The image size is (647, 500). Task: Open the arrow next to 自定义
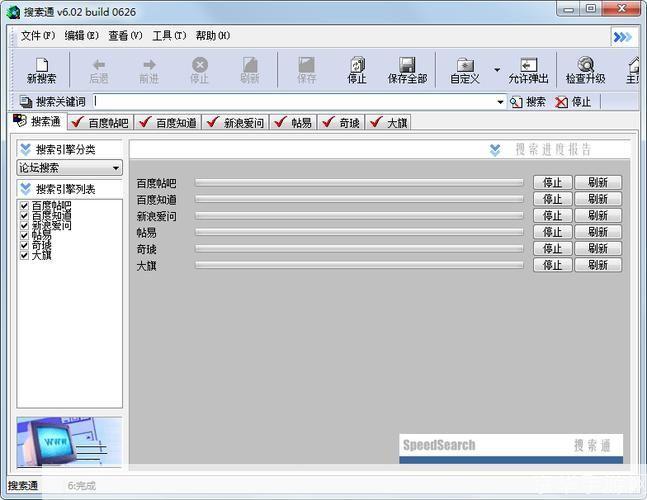pos(497,70)
